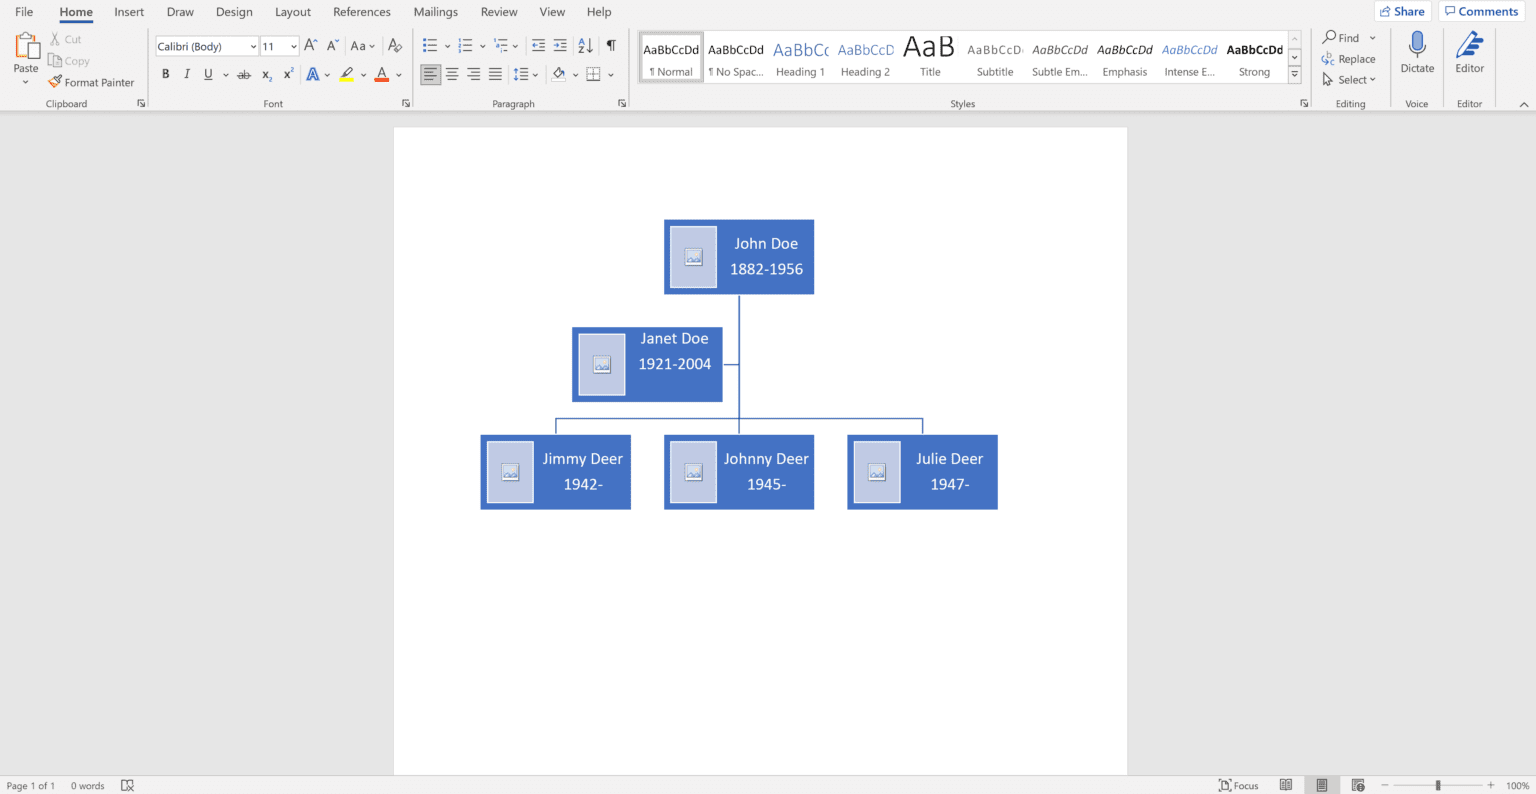This screenshot has height=794, width=1536.
Task: Apply the Heading 1 style
Action: click(800, 55)
